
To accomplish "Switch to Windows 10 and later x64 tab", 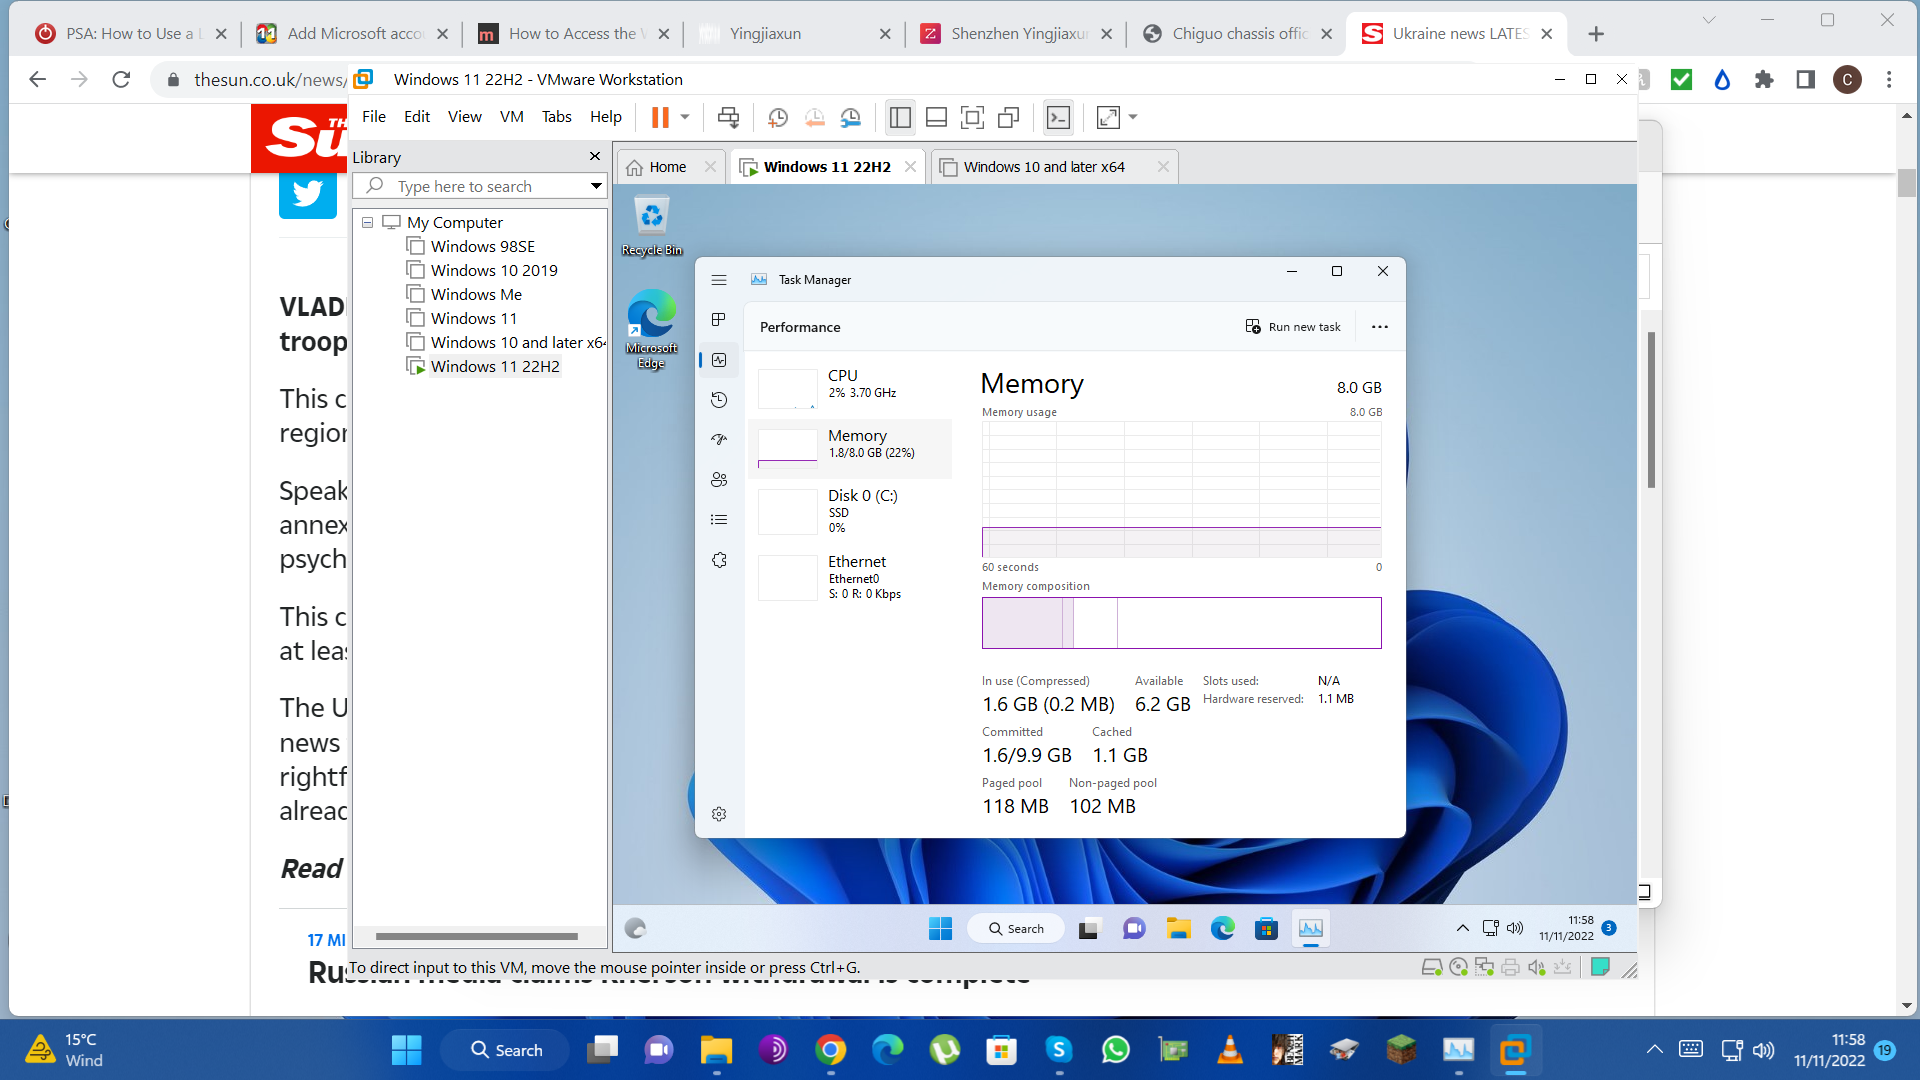I will point(1044,167).
